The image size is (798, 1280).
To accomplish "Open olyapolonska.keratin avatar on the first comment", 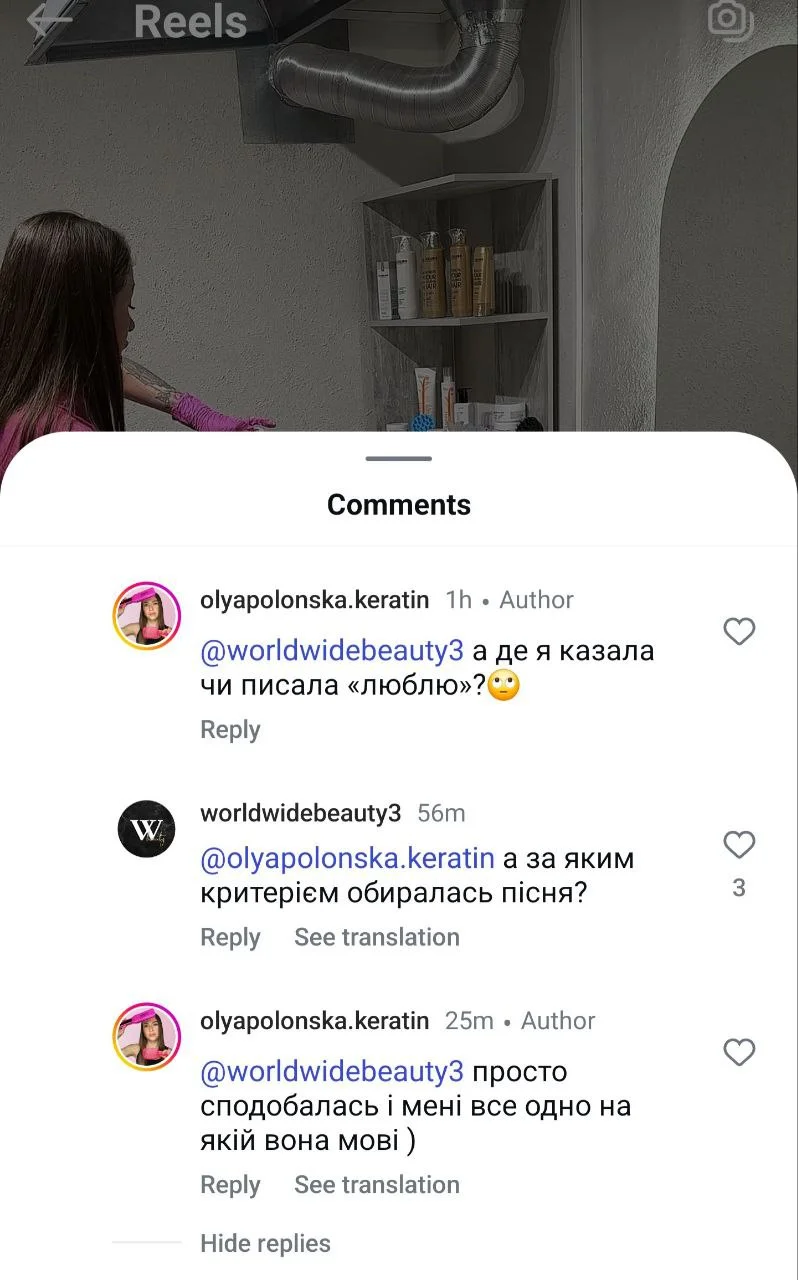I will [x=146, y=616].
